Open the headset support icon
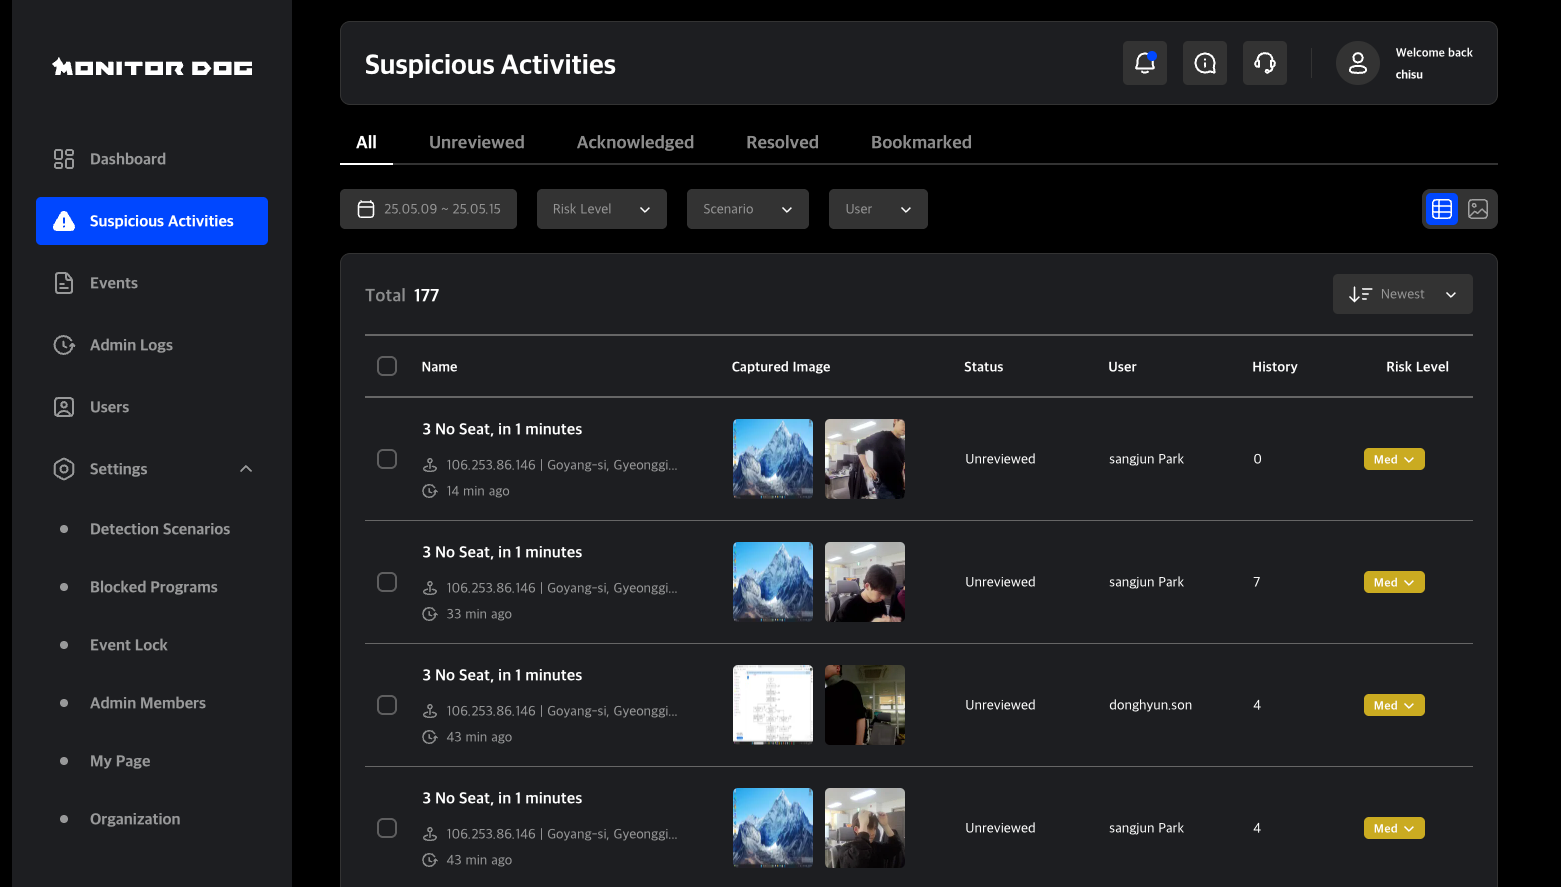 (1264, 64)
